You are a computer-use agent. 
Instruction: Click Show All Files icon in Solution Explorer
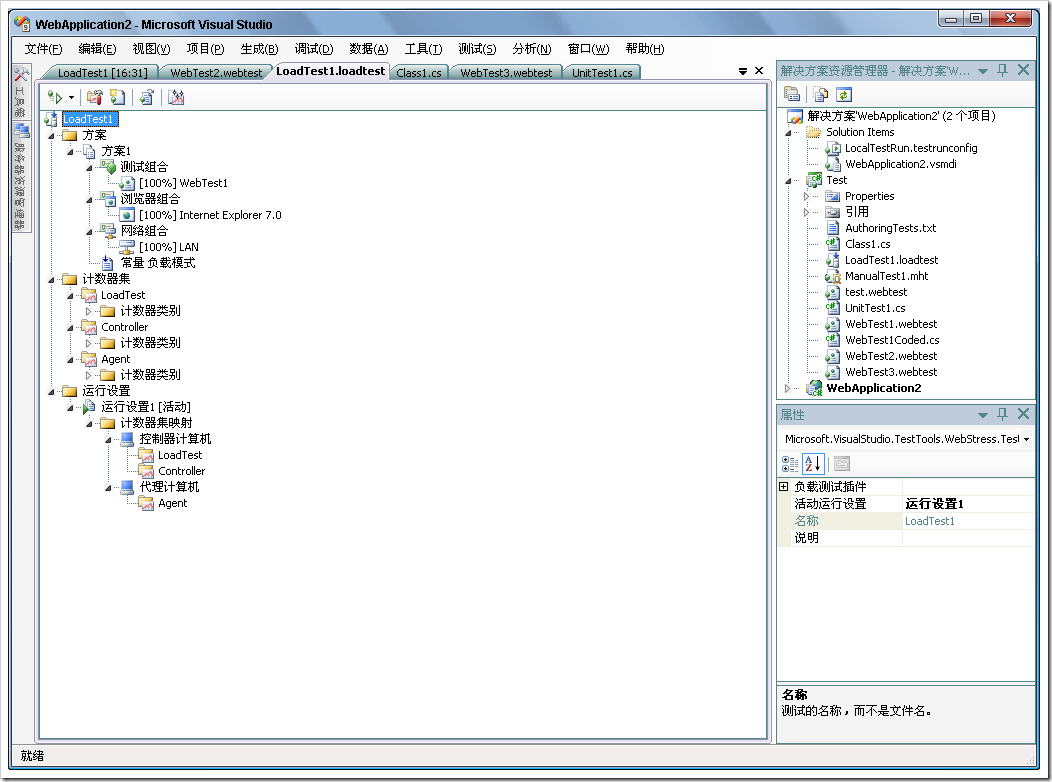click(x=821, y=95)
